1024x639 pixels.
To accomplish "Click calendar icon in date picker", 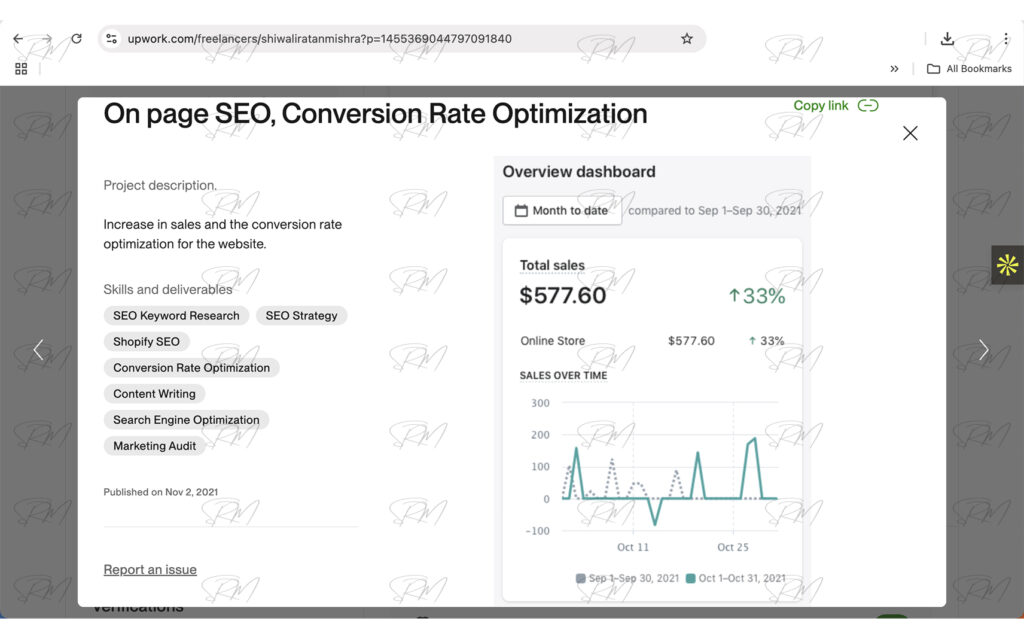I will pos(521,210).
